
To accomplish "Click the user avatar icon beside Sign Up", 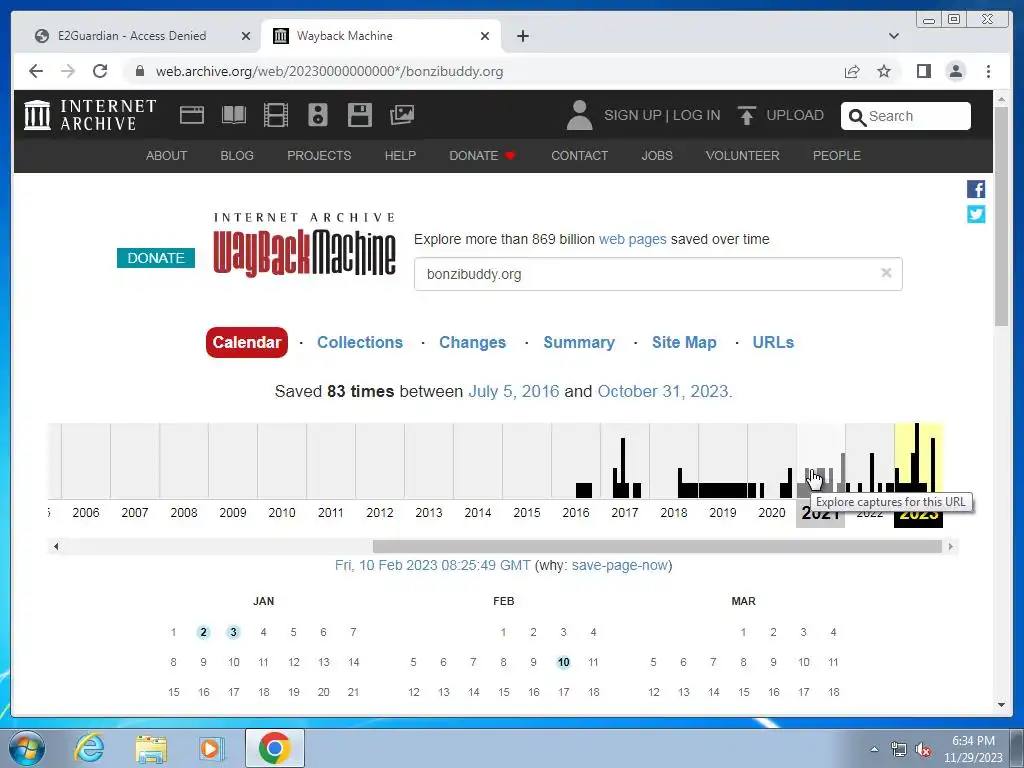I will [579, 115].
